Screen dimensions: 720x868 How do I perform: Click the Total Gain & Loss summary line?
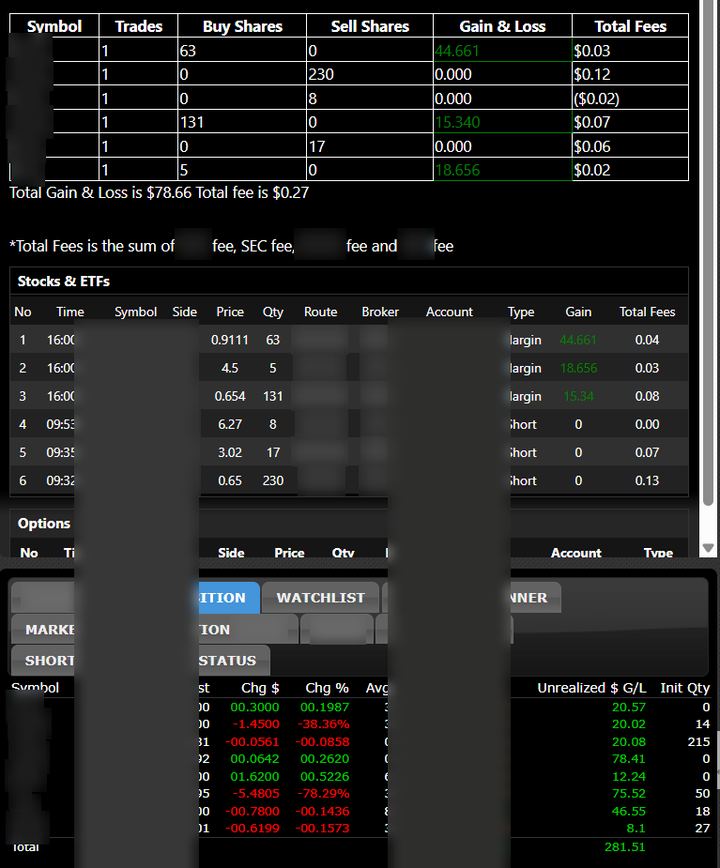159,193
